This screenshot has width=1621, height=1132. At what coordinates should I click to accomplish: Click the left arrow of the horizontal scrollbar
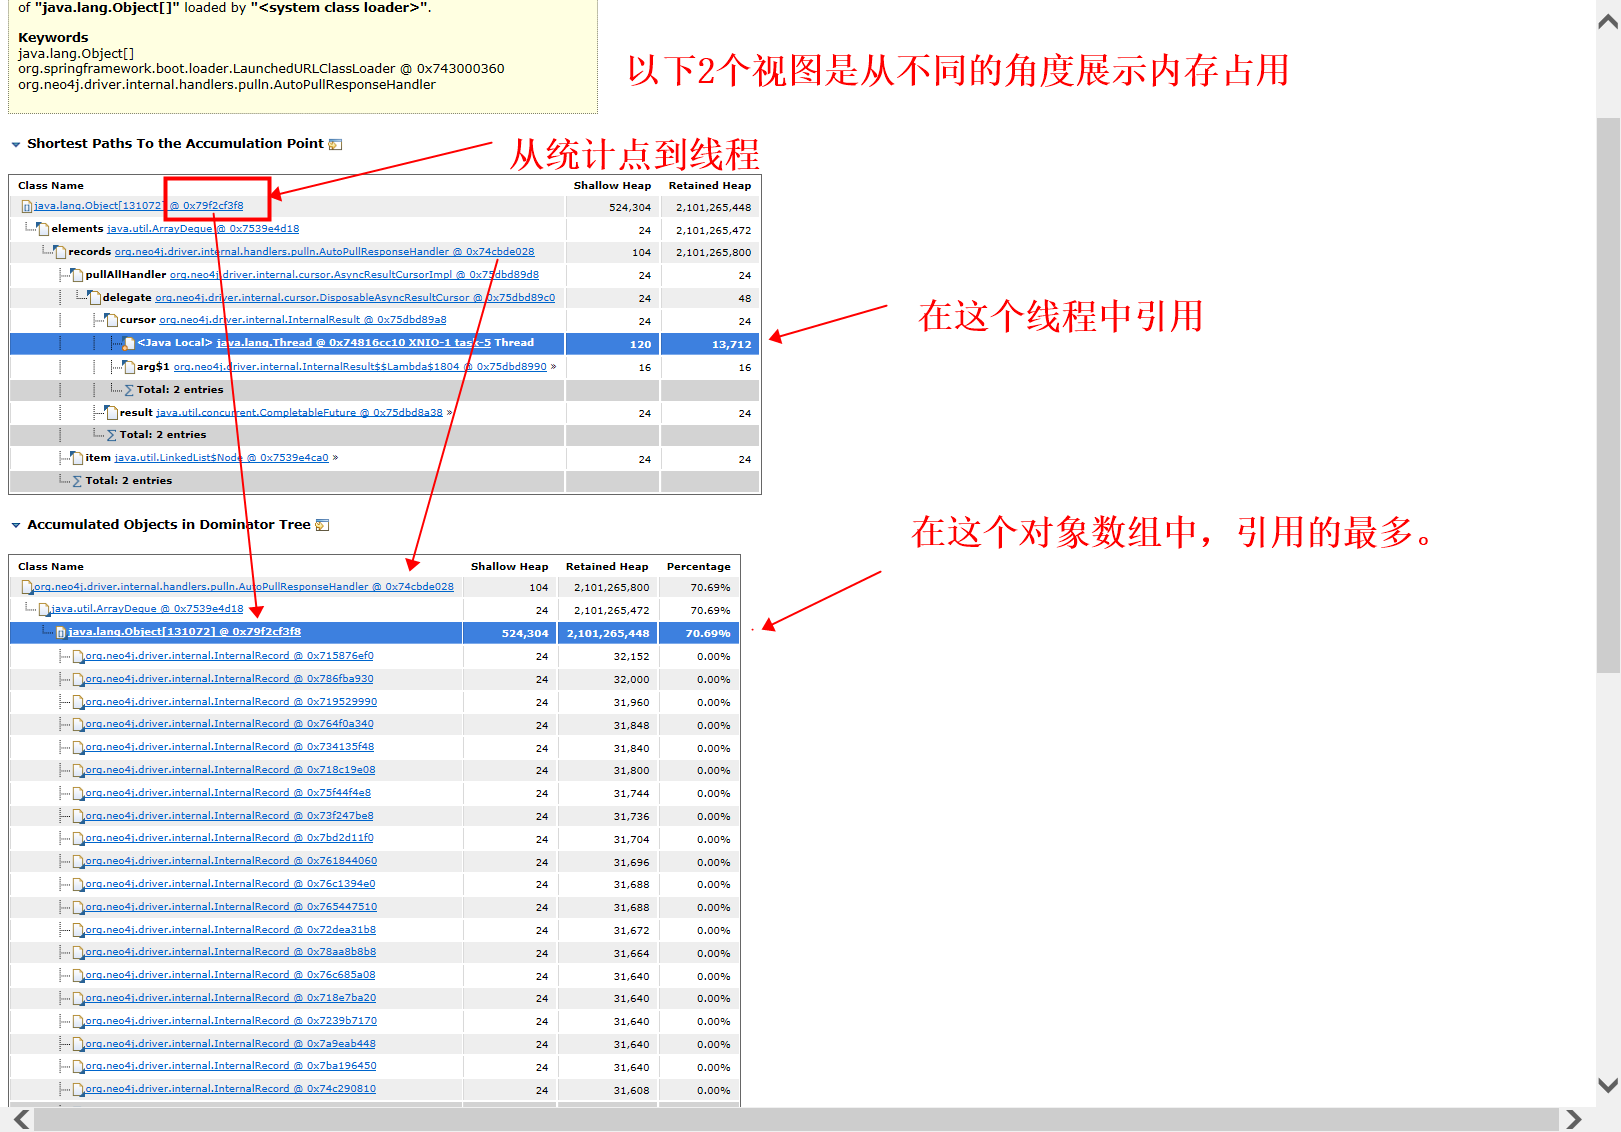click(x=21, y=1119)
